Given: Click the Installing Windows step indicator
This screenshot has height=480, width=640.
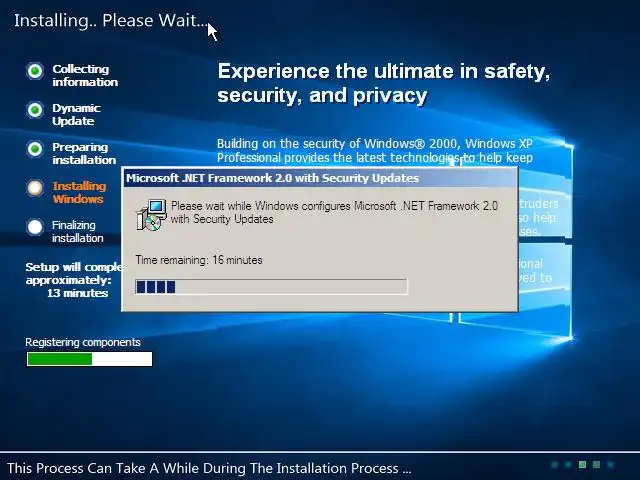Looking at the screenshot, I should [x=35, y=188].
